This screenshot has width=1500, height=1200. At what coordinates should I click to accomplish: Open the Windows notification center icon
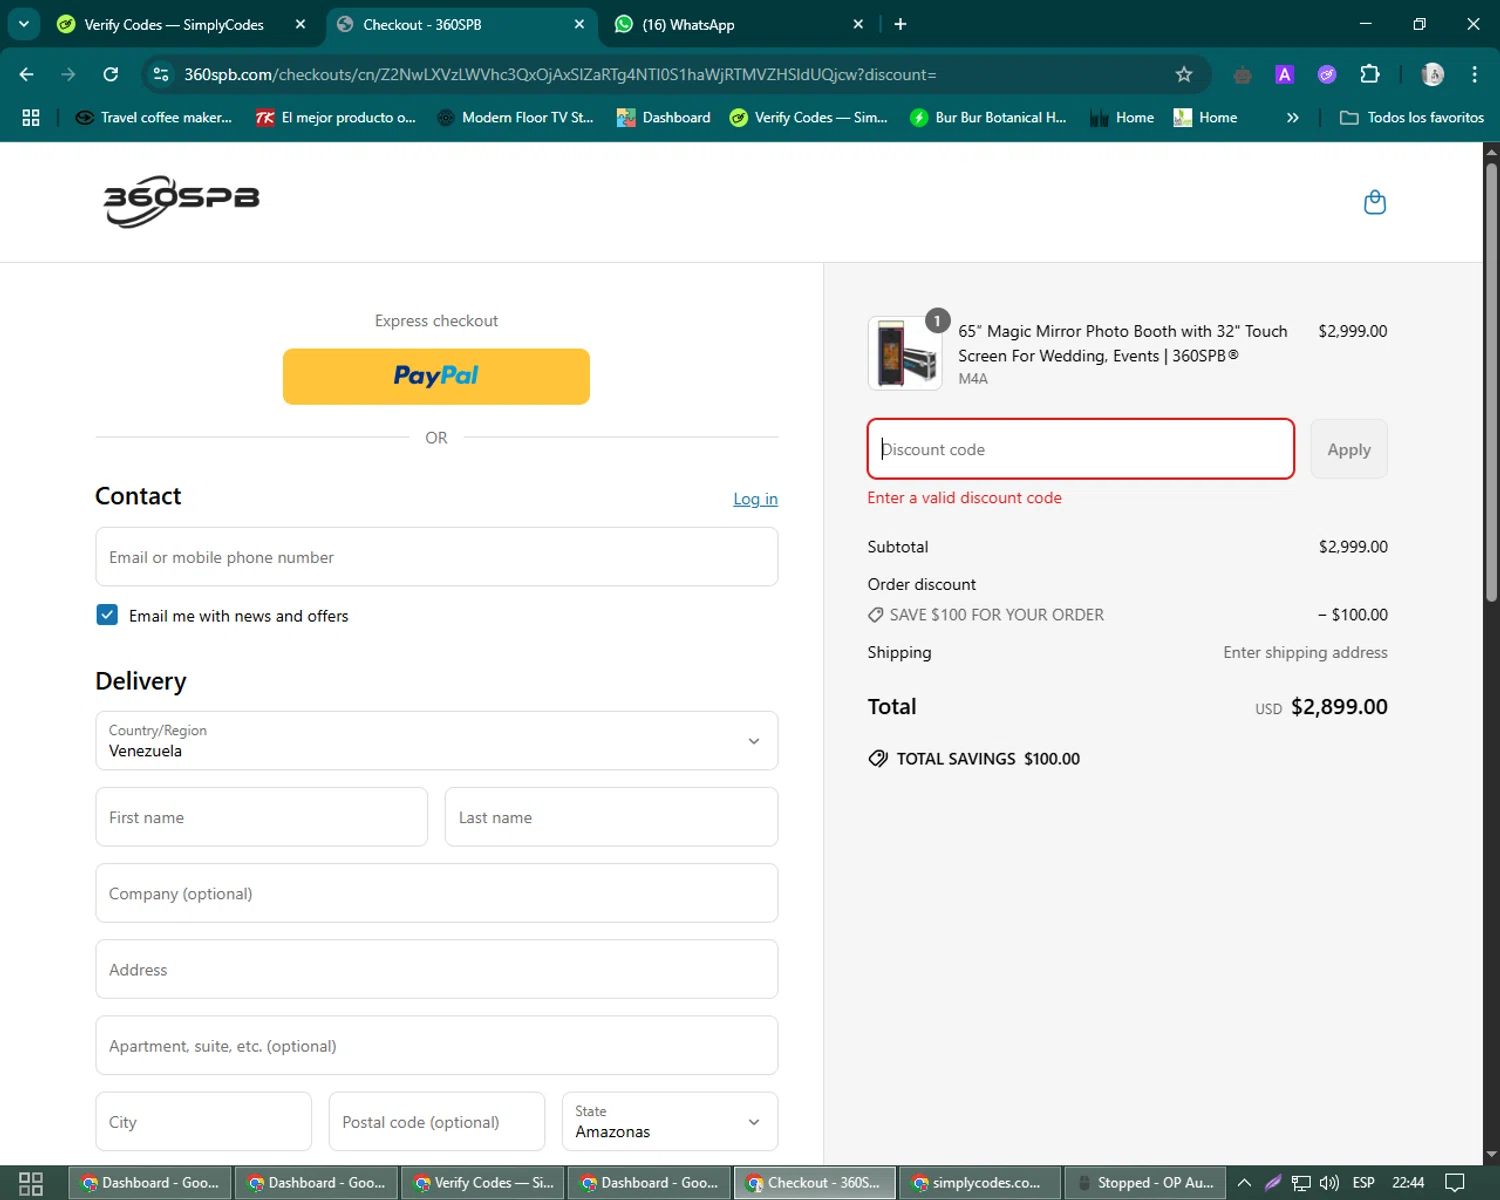click(1455, 1183)
